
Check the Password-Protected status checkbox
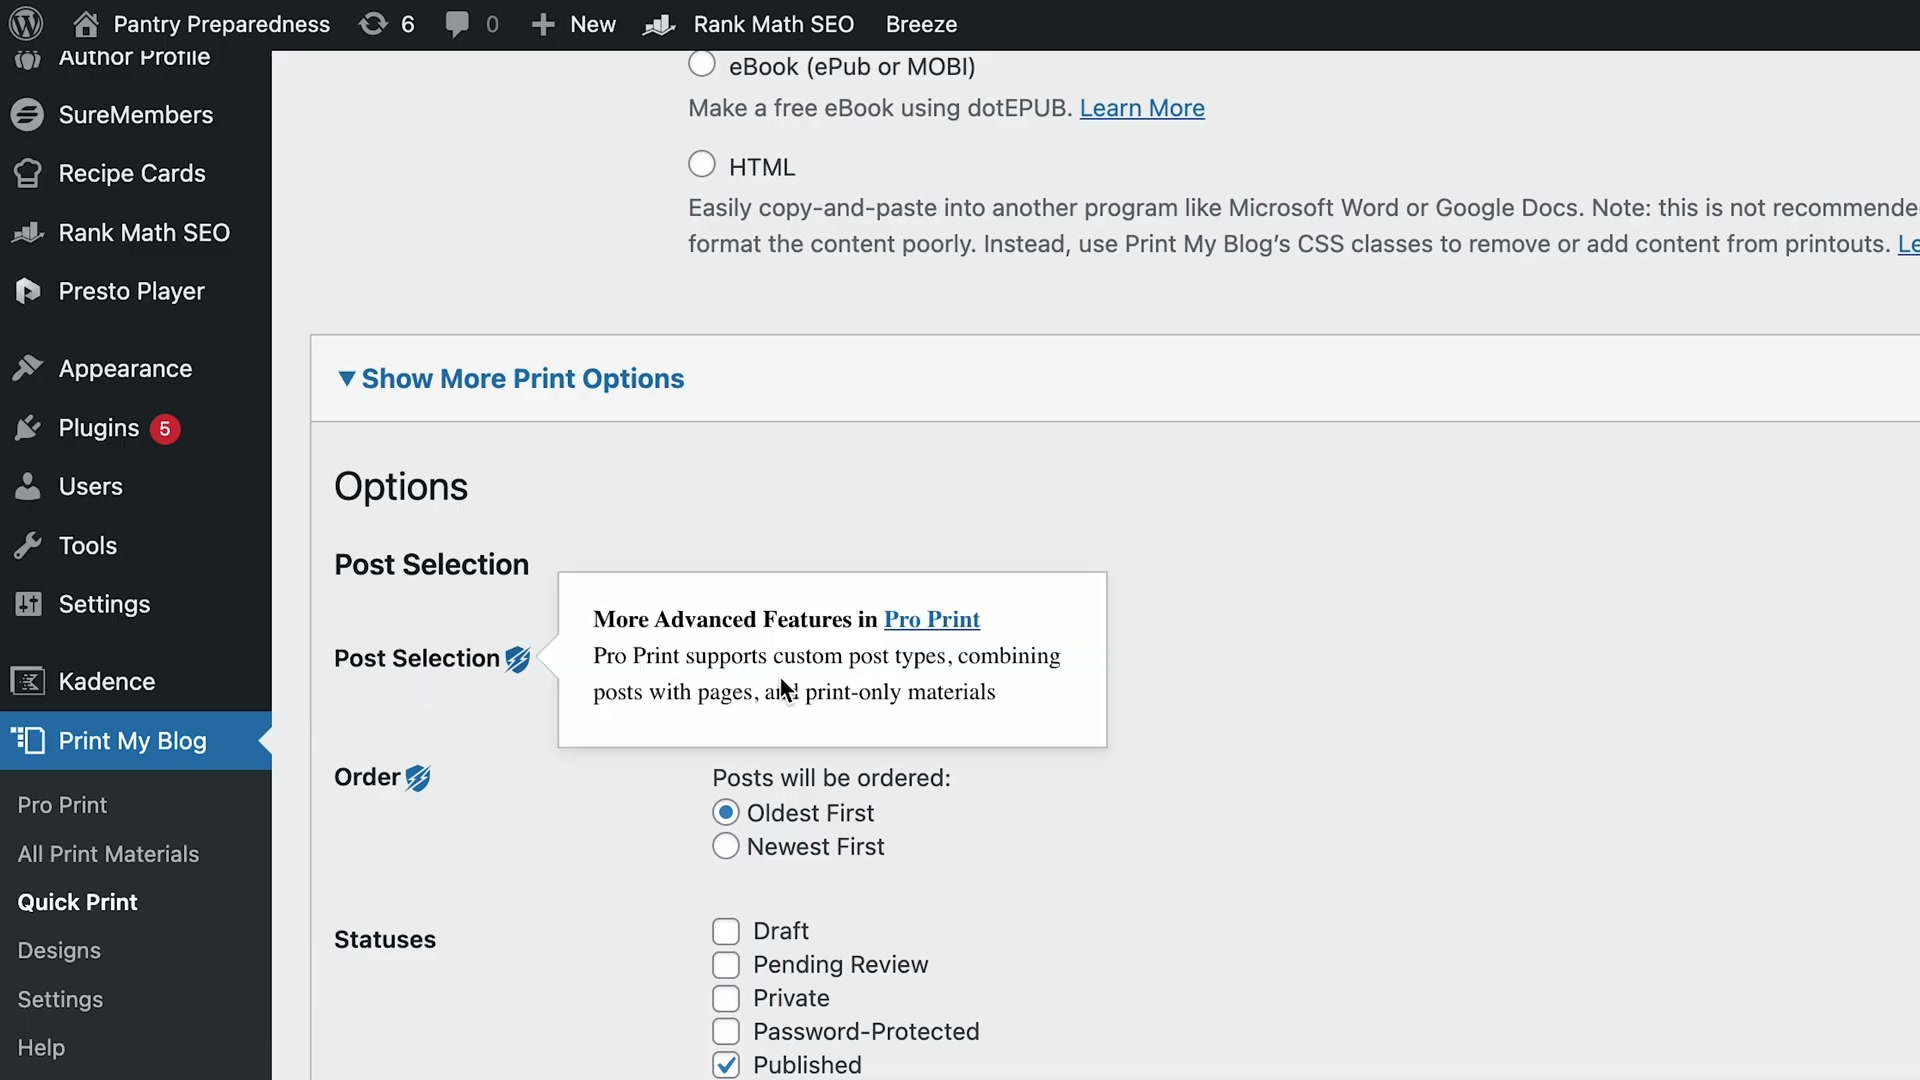726,1031
